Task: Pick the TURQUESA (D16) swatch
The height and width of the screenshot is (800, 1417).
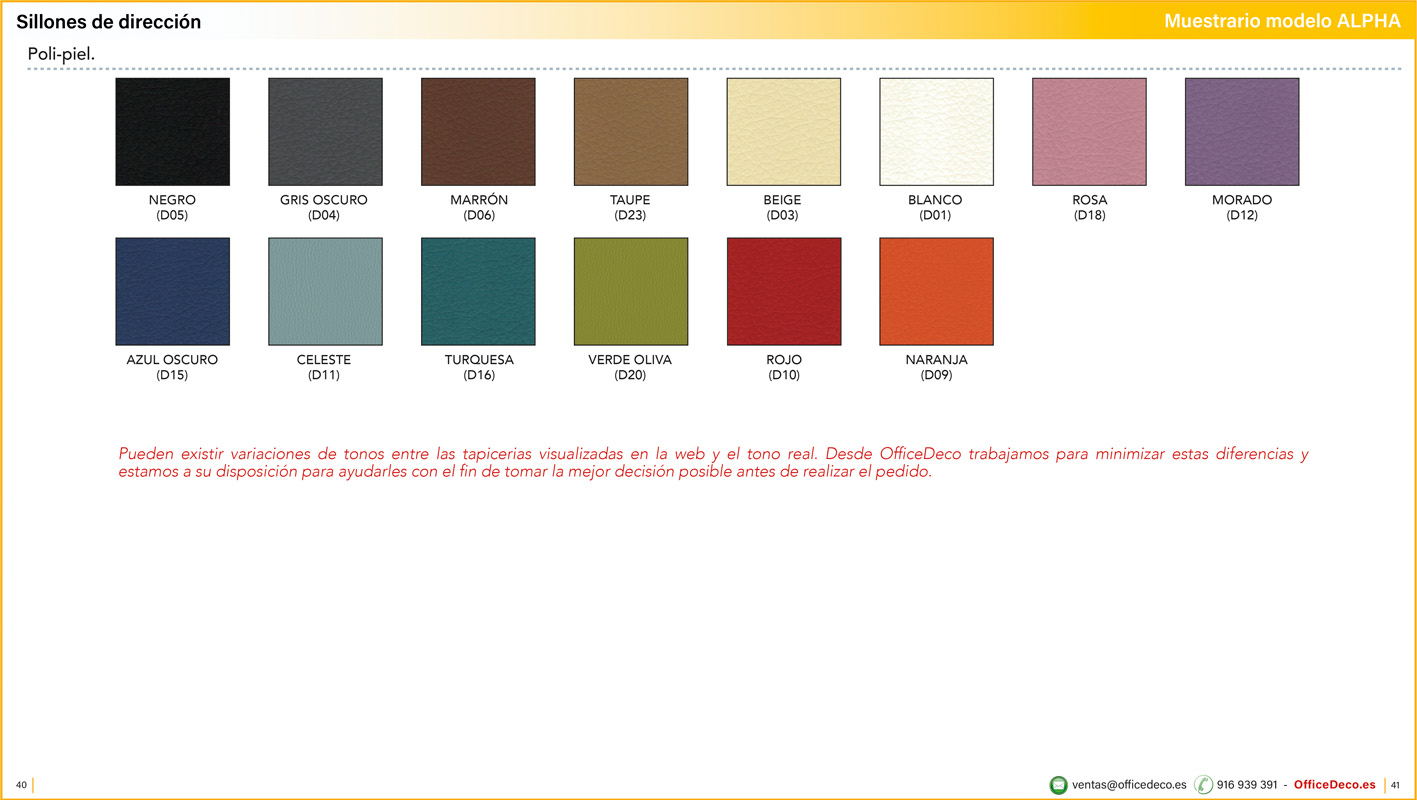Action: (x=478, y=292)
